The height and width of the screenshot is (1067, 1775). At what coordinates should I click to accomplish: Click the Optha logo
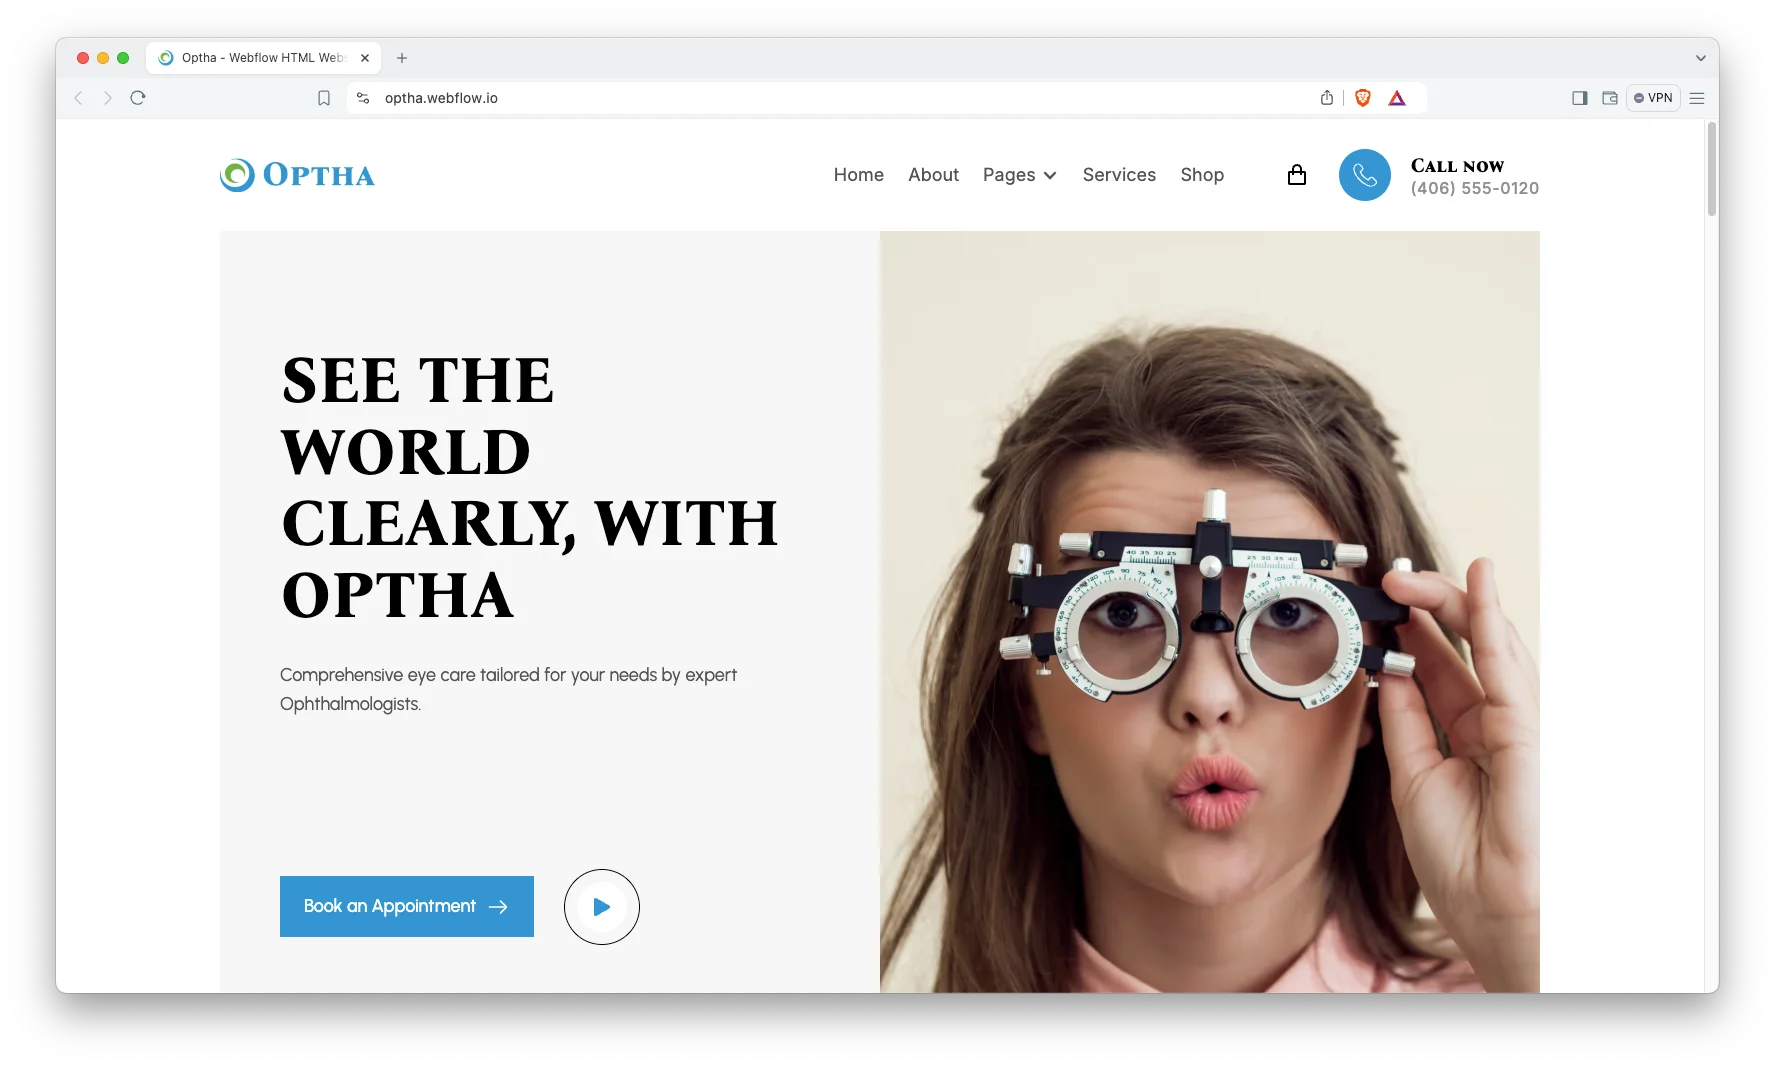pos(297,175)
